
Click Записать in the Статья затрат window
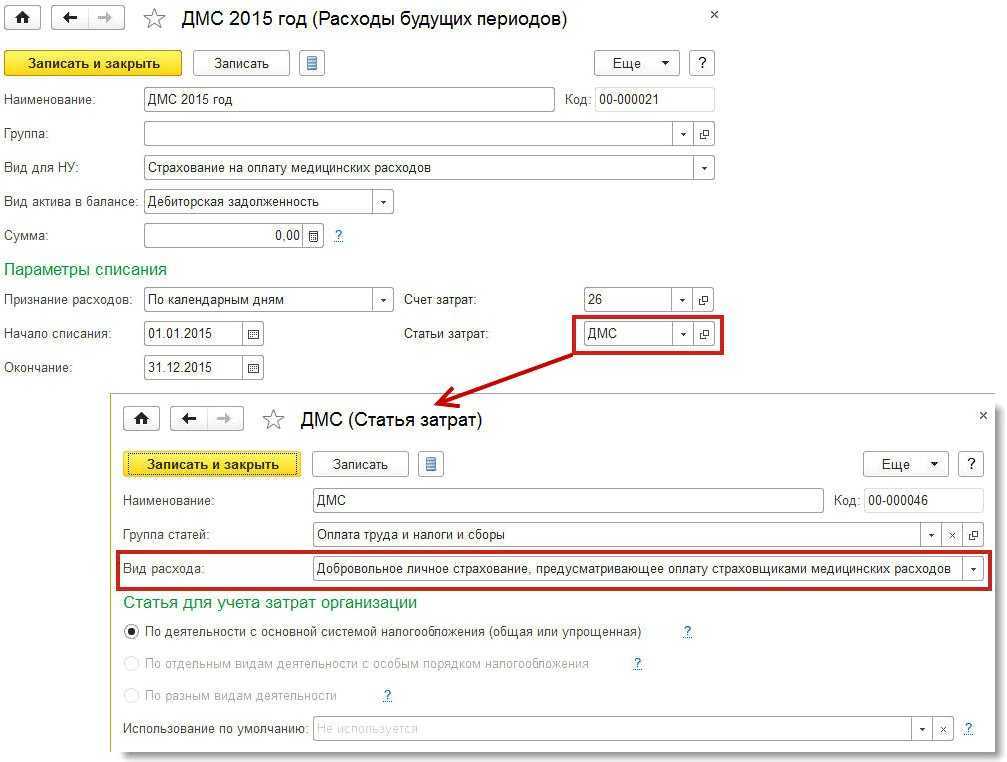point(359,464)
